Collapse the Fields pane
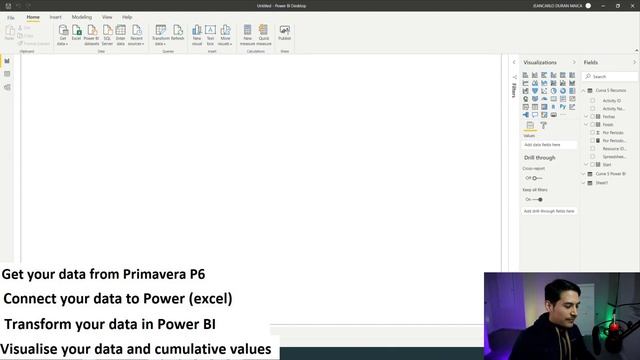 click(635, 62)
